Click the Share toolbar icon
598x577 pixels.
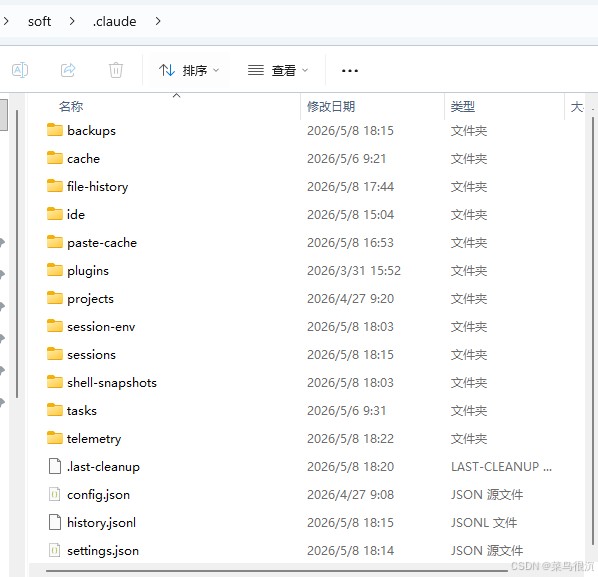click(68, 70)
